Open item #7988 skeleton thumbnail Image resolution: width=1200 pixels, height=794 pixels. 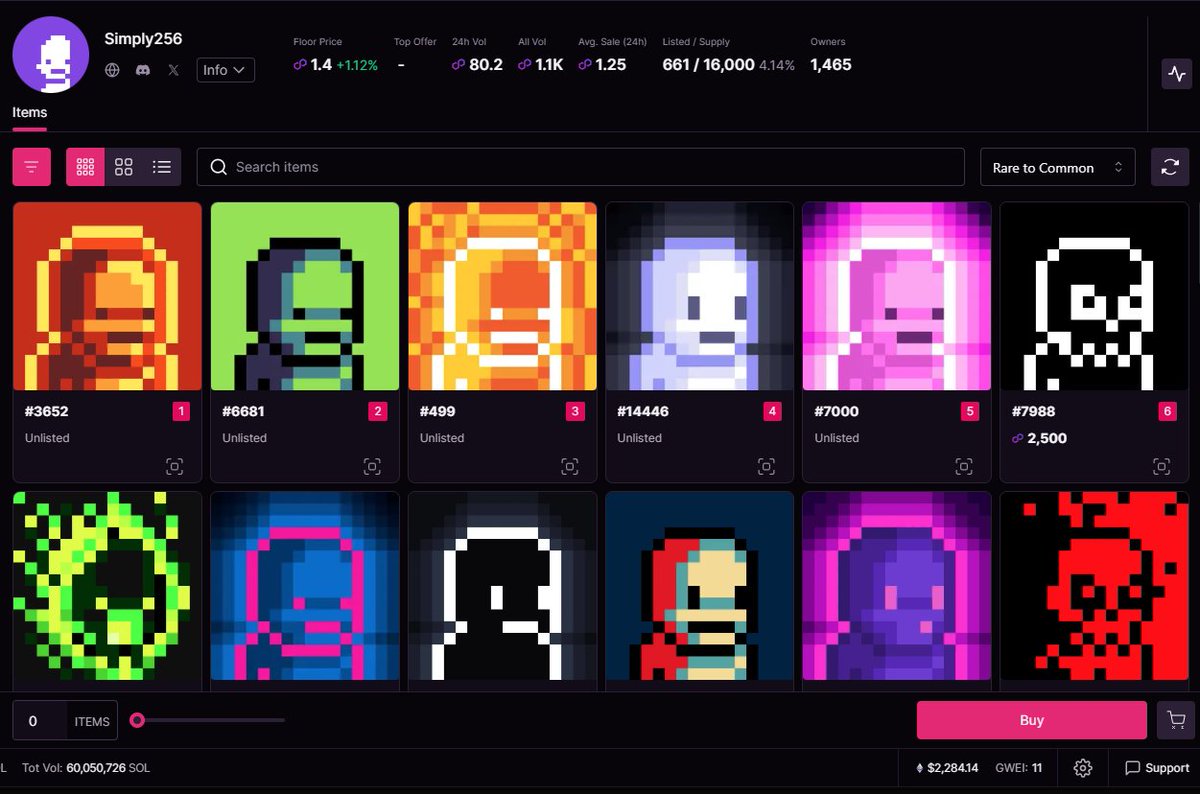[x=1094, y=296]
